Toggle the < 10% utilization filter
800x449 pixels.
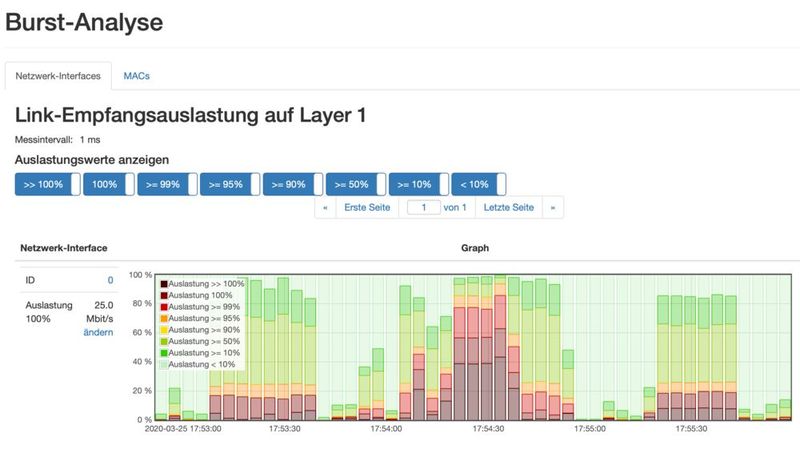pyautogui.click(x=479, y=184)
